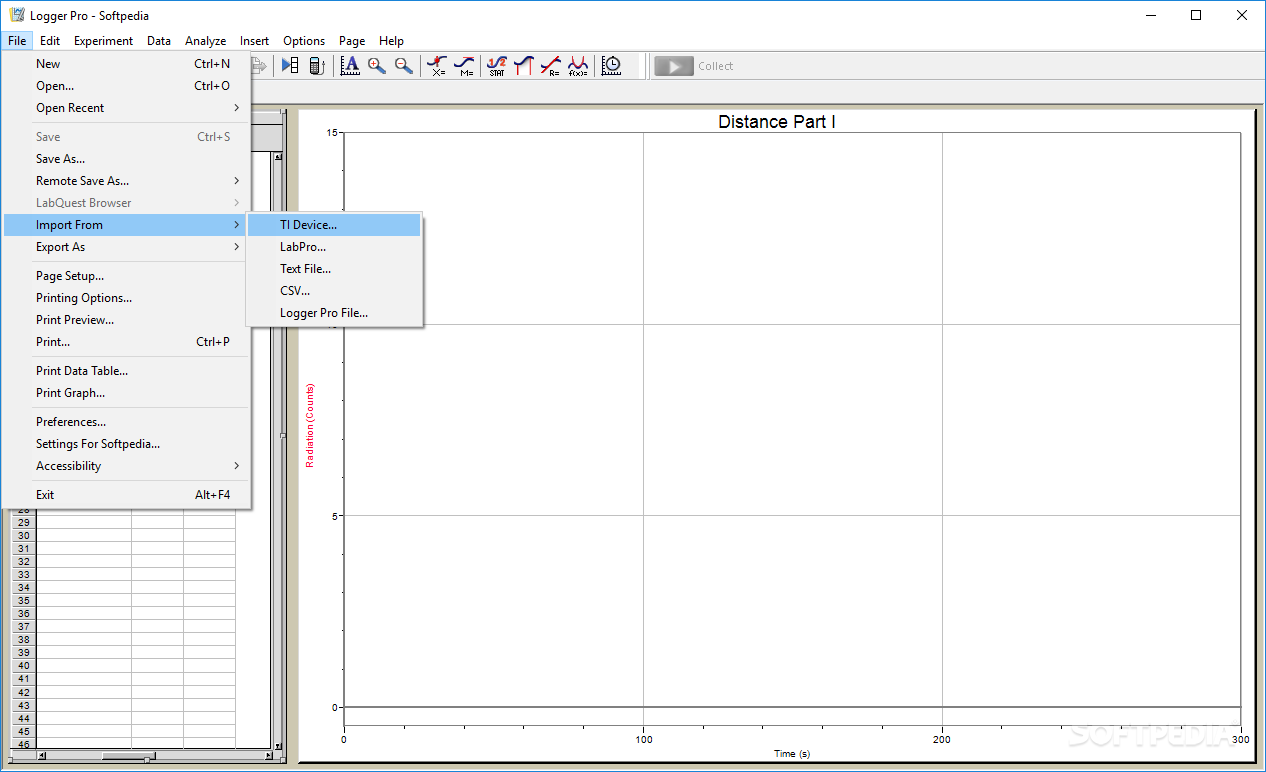The height and width of the screenshot is (772, 1266).
Task: Open the Data Collection clock icon
Action: (x=611, y=66)
